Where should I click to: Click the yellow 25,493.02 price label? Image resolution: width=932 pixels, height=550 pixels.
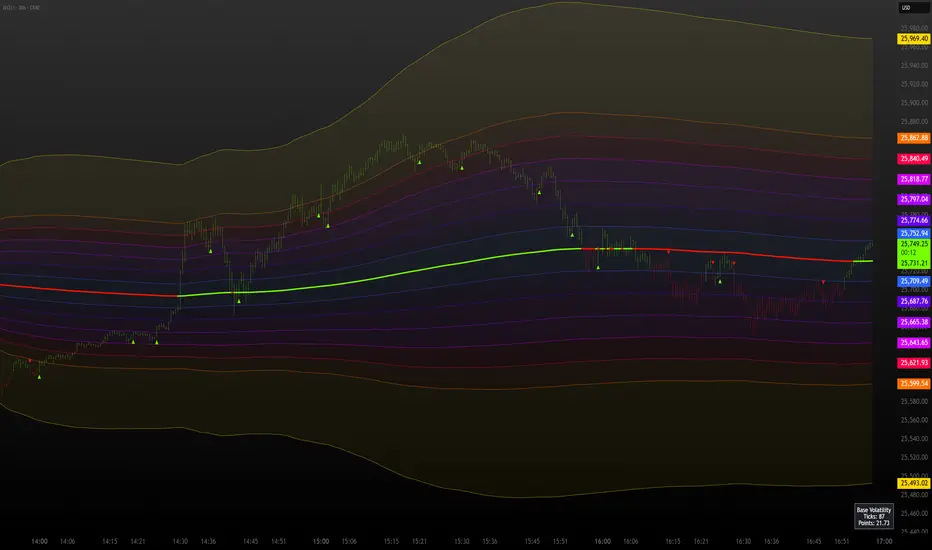tap(914, 483)
